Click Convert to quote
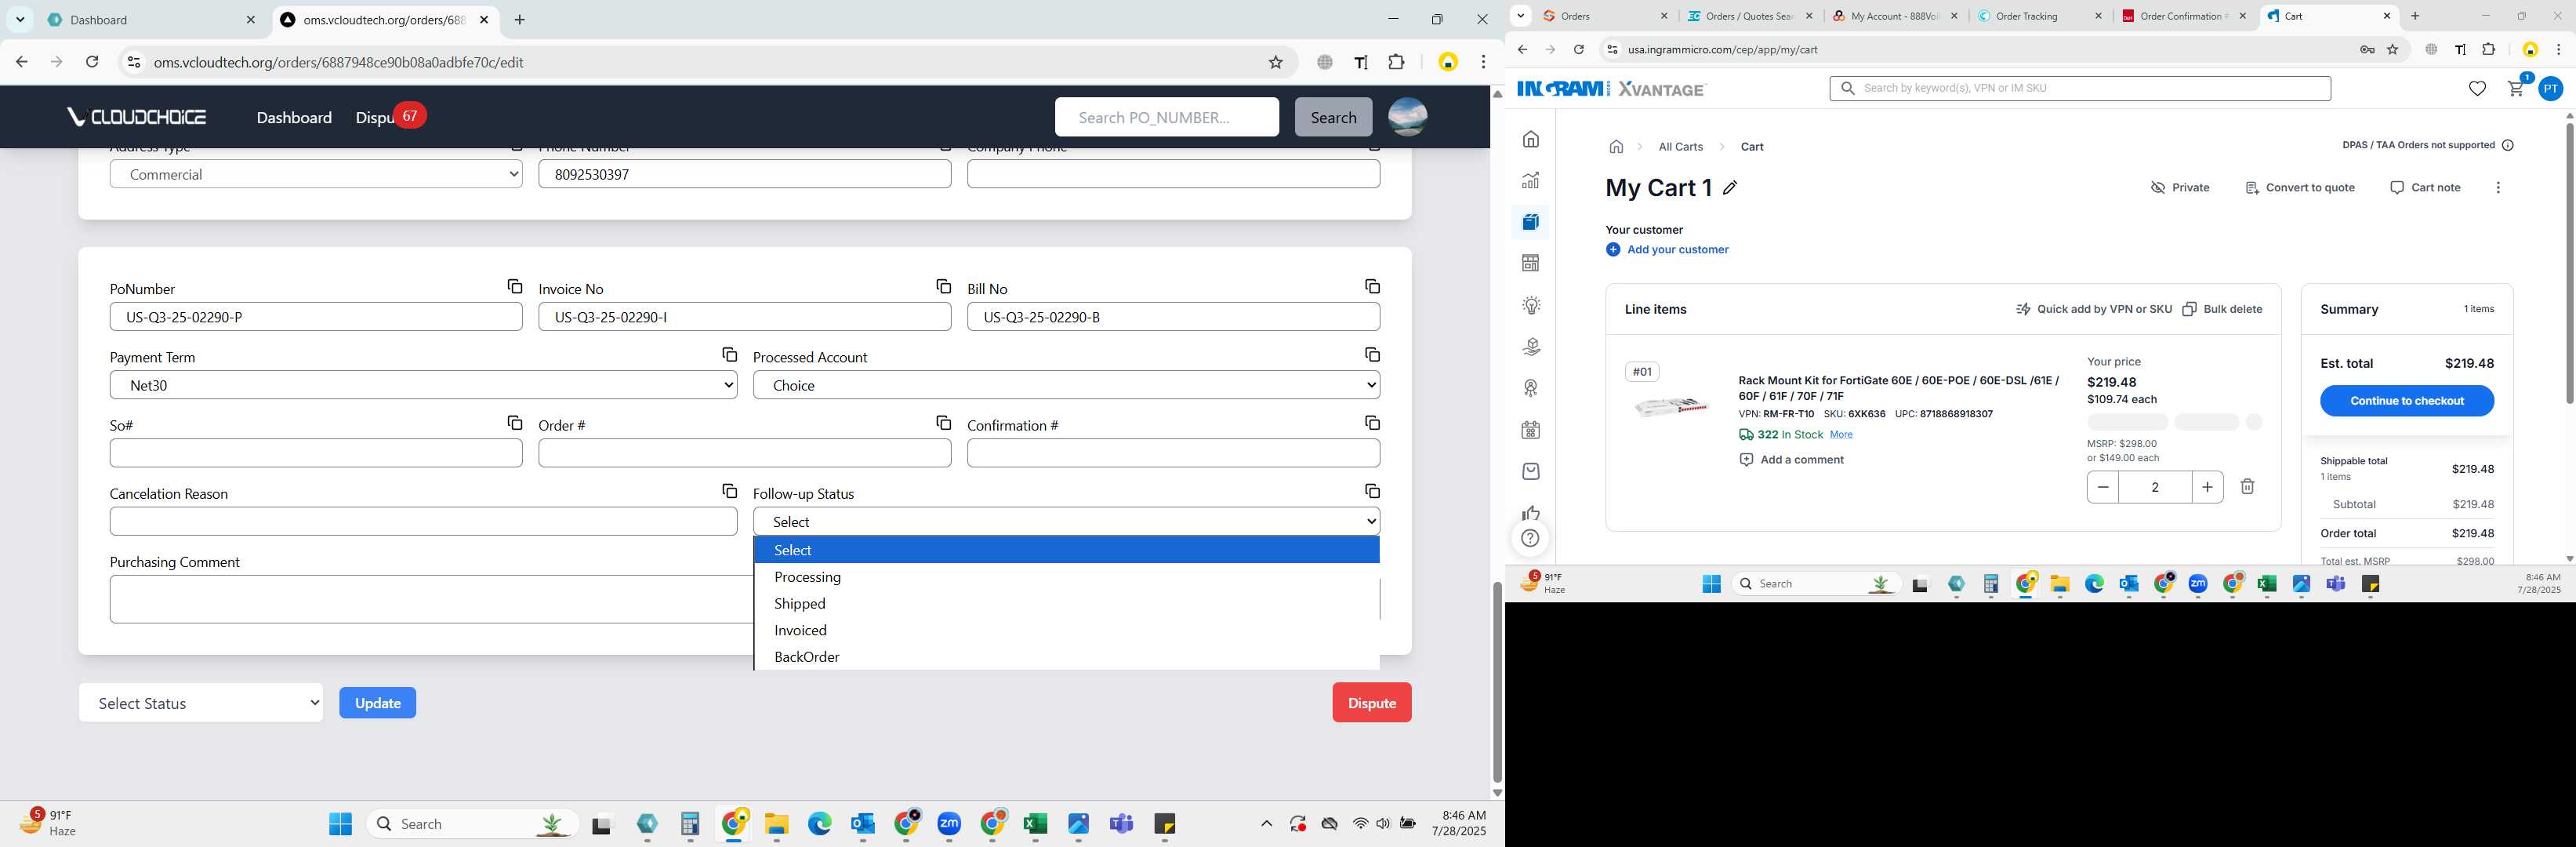Image resolution: width=2576 pixels, height=847 pixels. point(2299,188)
